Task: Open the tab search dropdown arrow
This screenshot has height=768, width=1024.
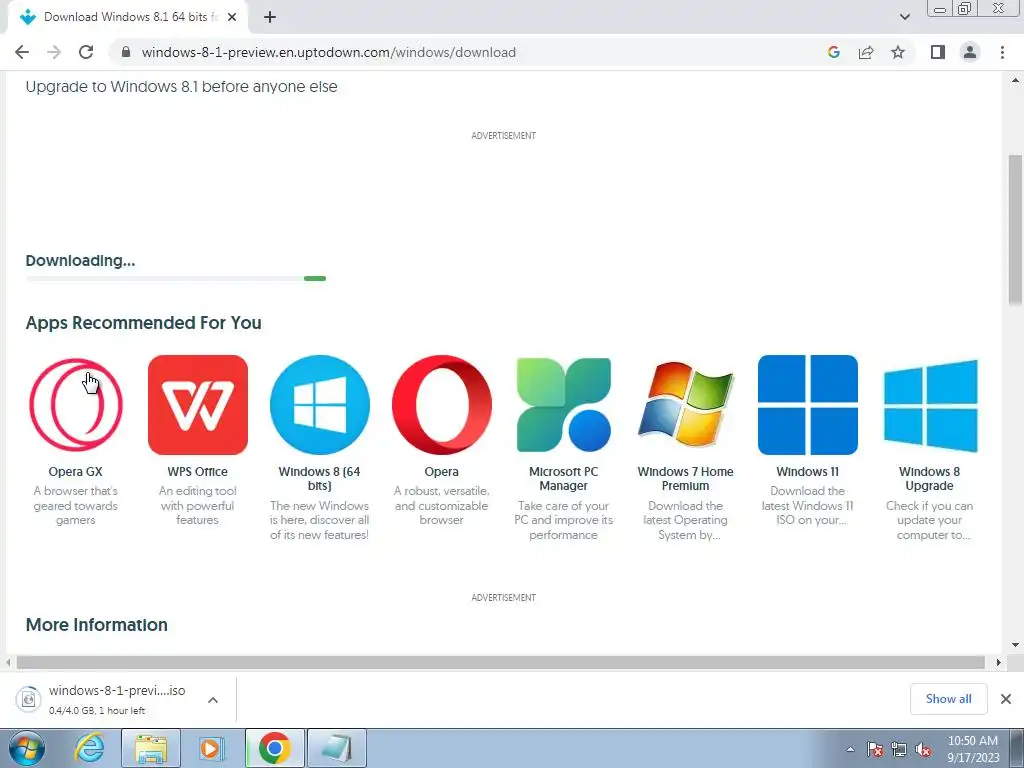Action: [x=904, y=17]
